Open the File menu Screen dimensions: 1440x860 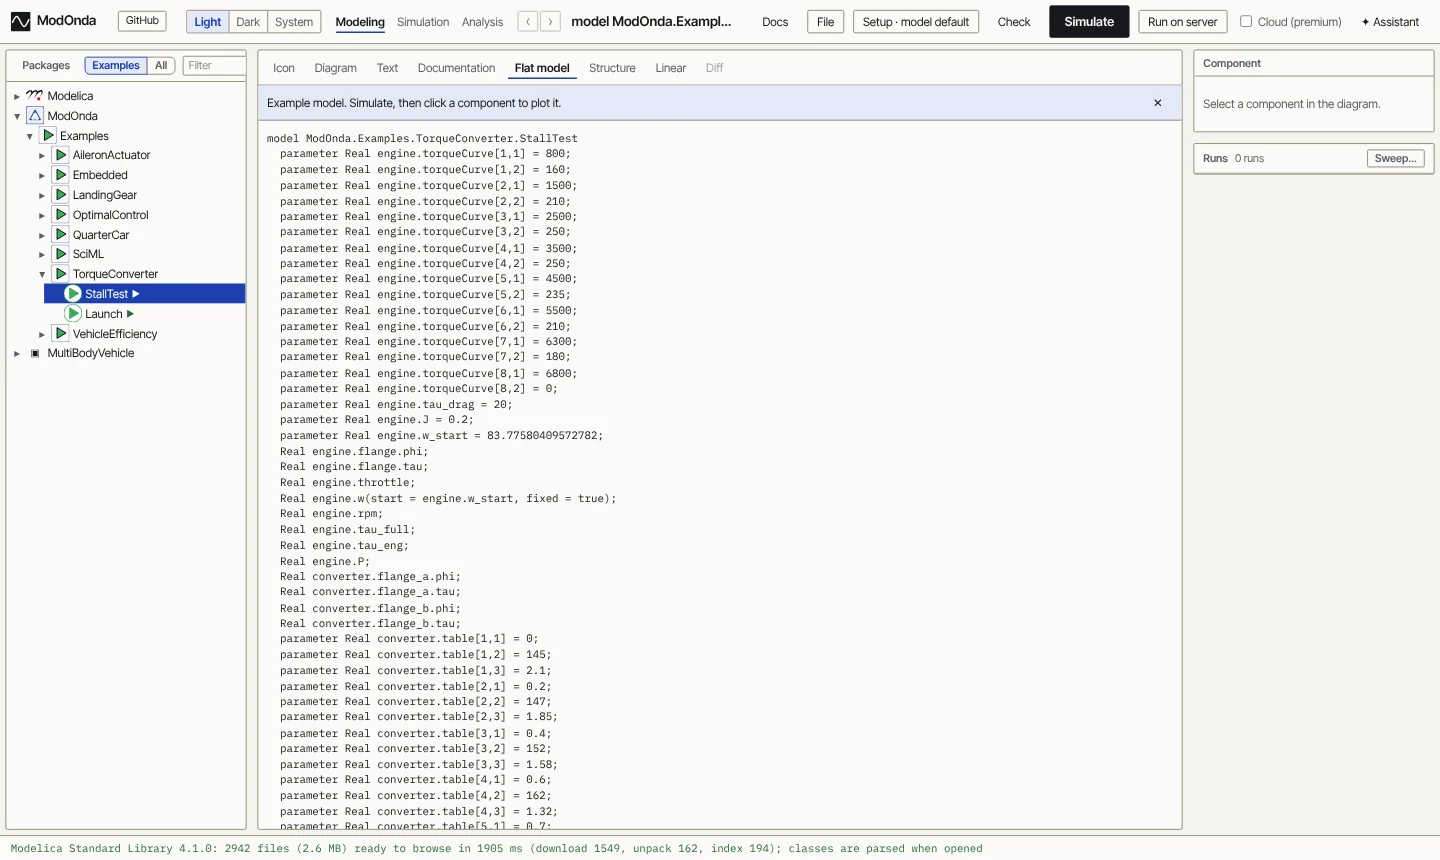click(x=825, y=22)
